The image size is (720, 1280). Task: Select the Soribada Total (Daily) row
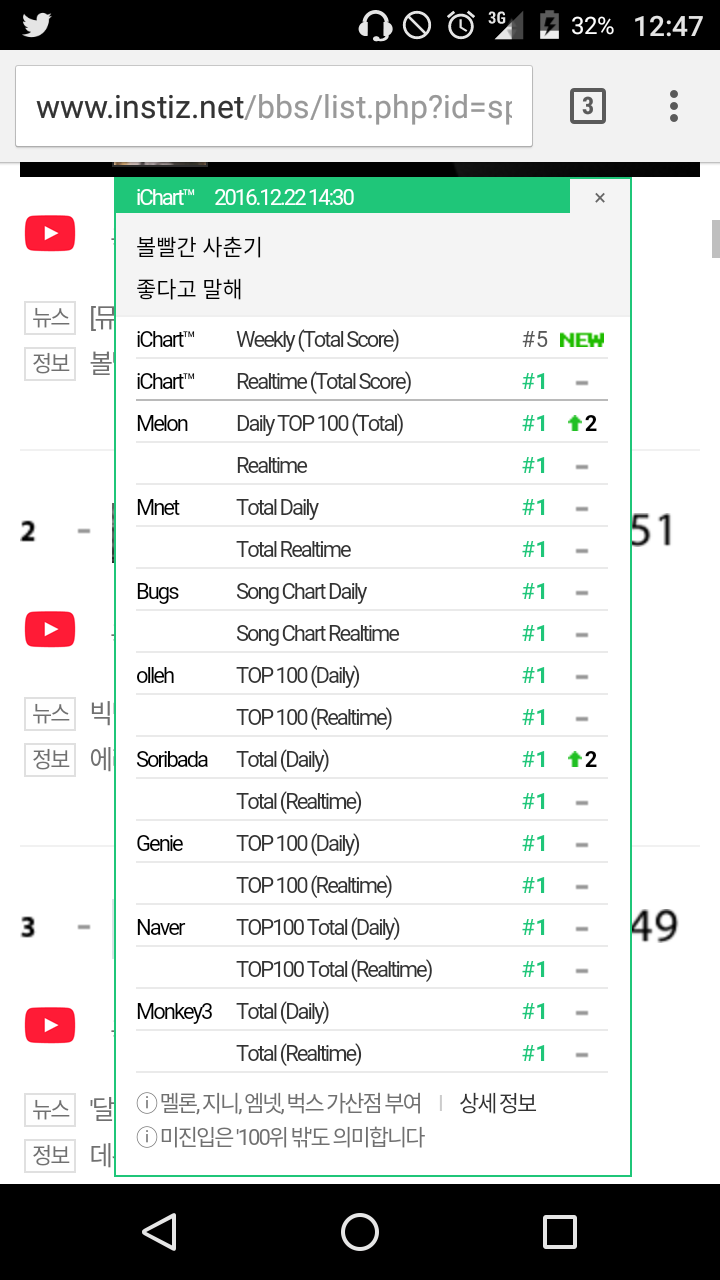pyautogui.click(x=371, y=760)
